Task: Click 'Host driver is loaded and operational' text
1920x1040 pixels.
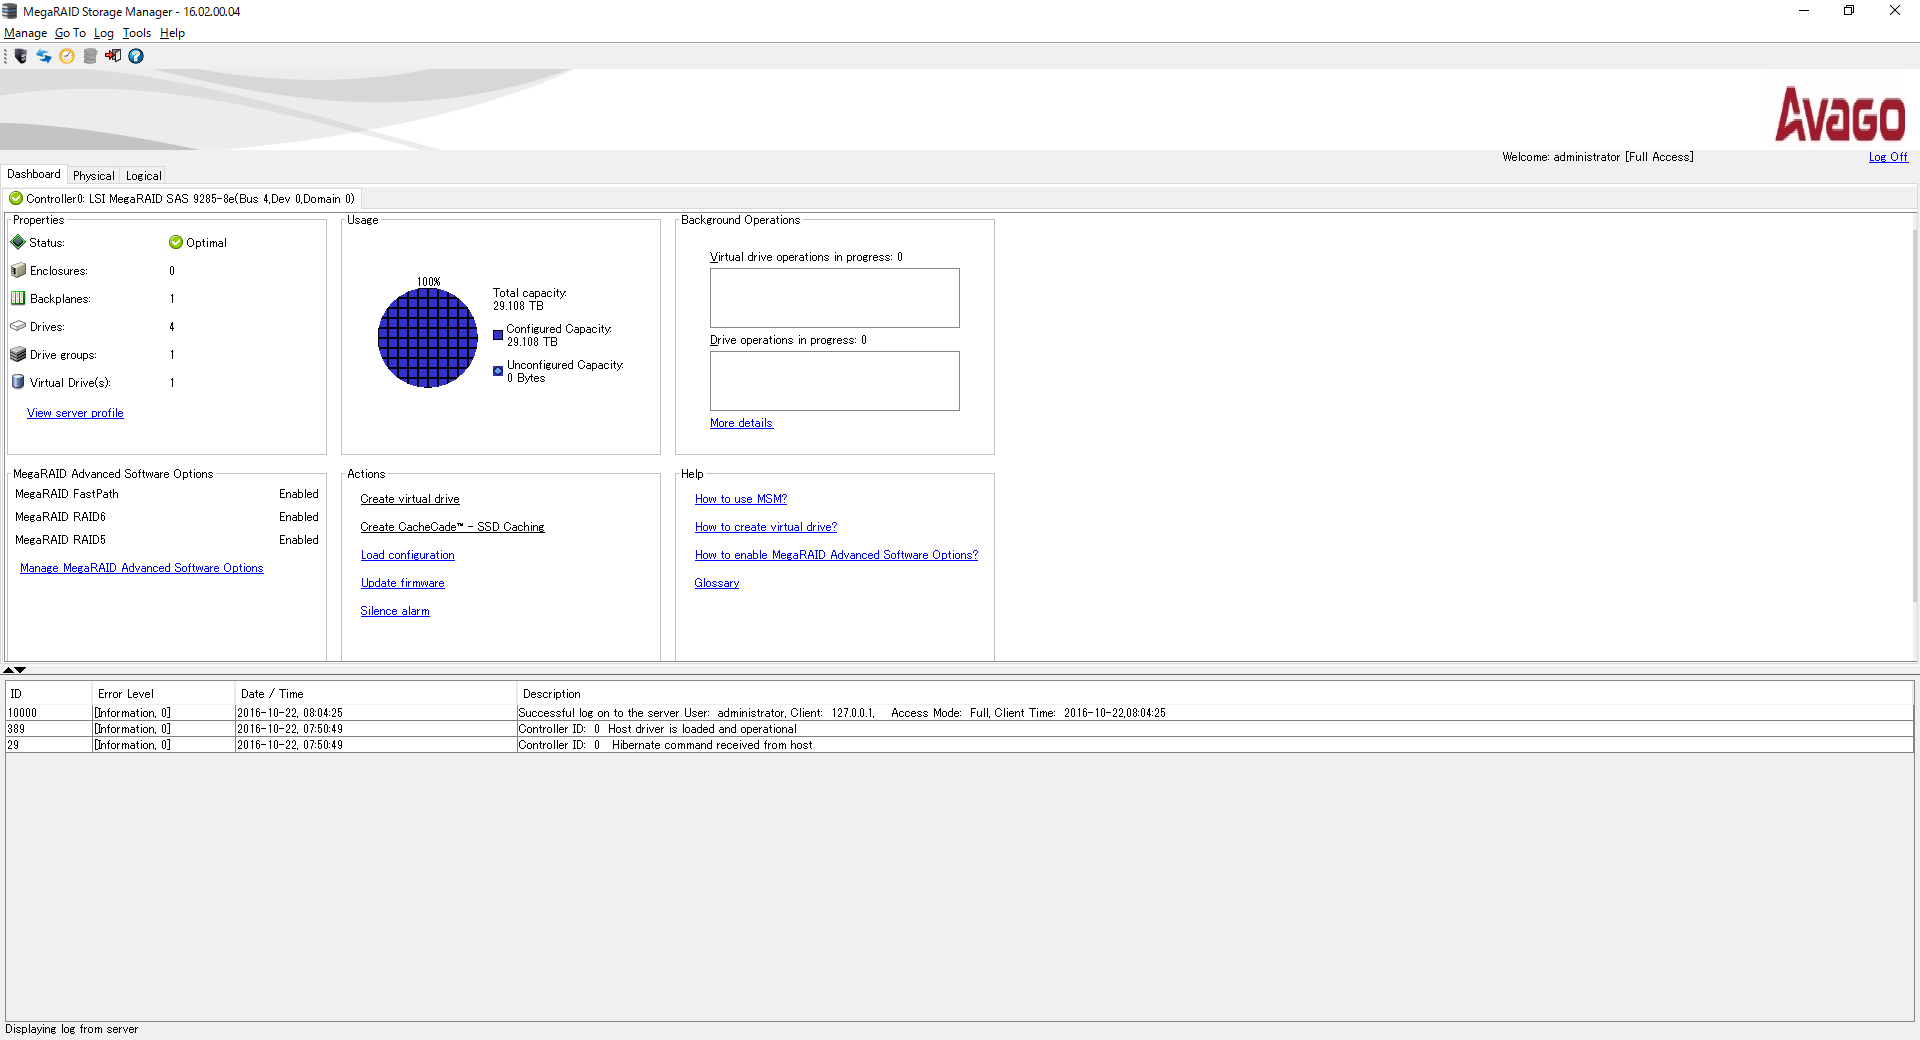Action: [702, 729]
